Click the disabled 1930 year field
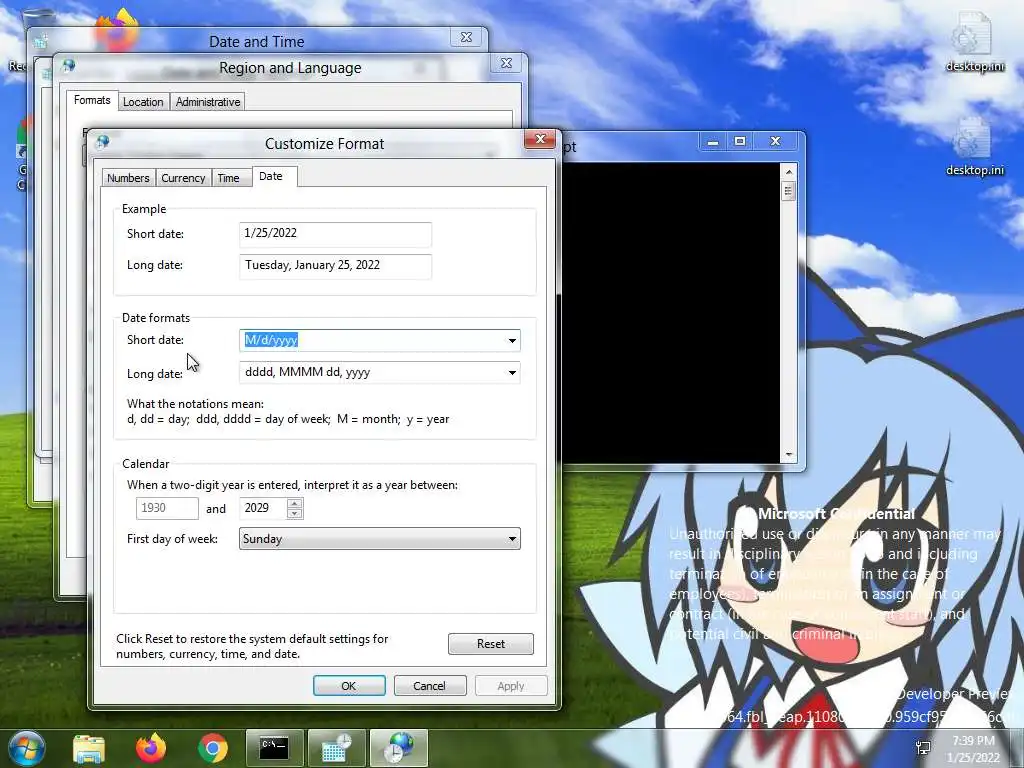Viewport: 1024px width, 768px height. click(167, 508)
